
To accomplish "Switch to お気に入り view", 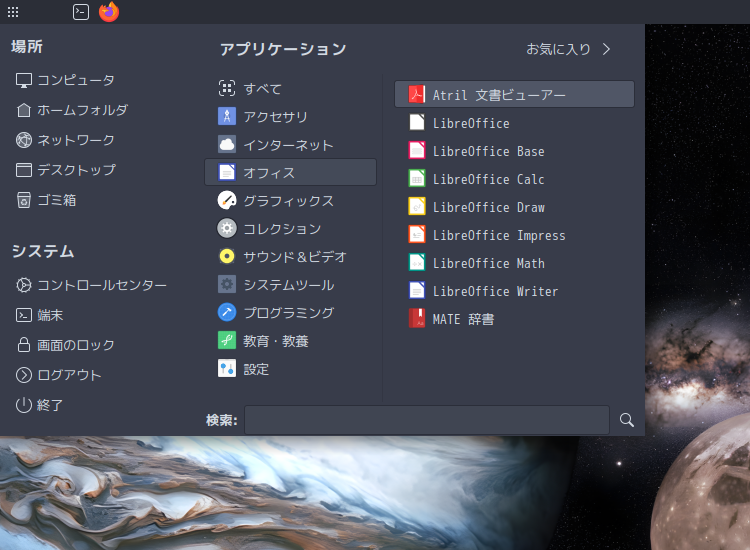I will [x=568, y=49].
